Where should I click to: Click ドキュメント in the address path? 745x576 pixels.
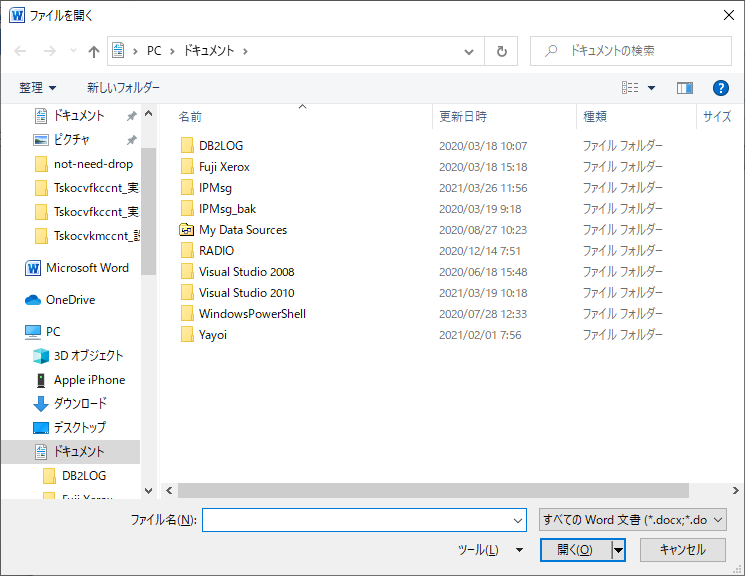click(209, 51)
